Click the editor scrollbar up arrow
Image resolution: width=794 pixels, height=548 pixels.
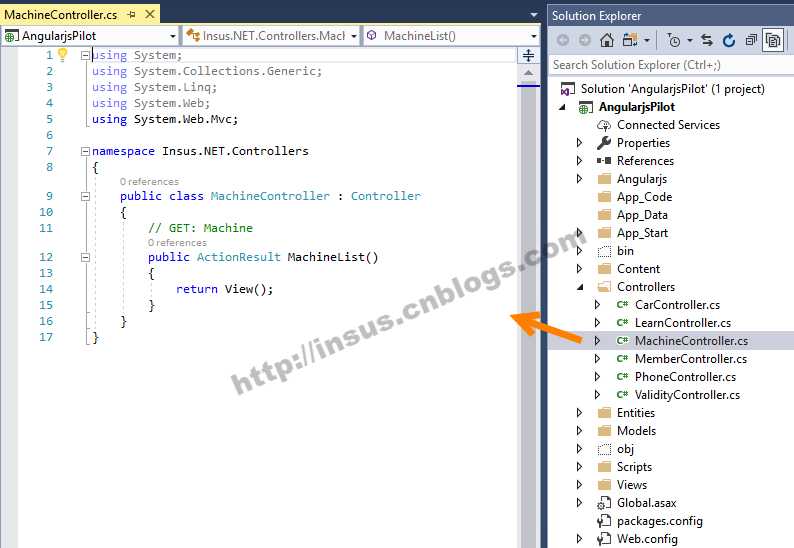pyautogui.click(x=528, y=73)
